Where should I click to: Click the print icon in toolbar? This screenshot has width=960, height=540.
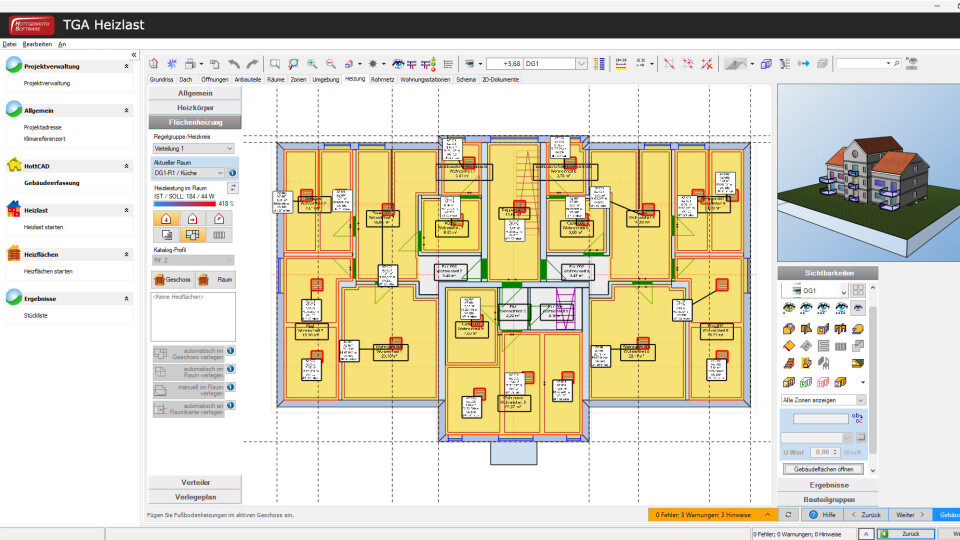(190, 63)
